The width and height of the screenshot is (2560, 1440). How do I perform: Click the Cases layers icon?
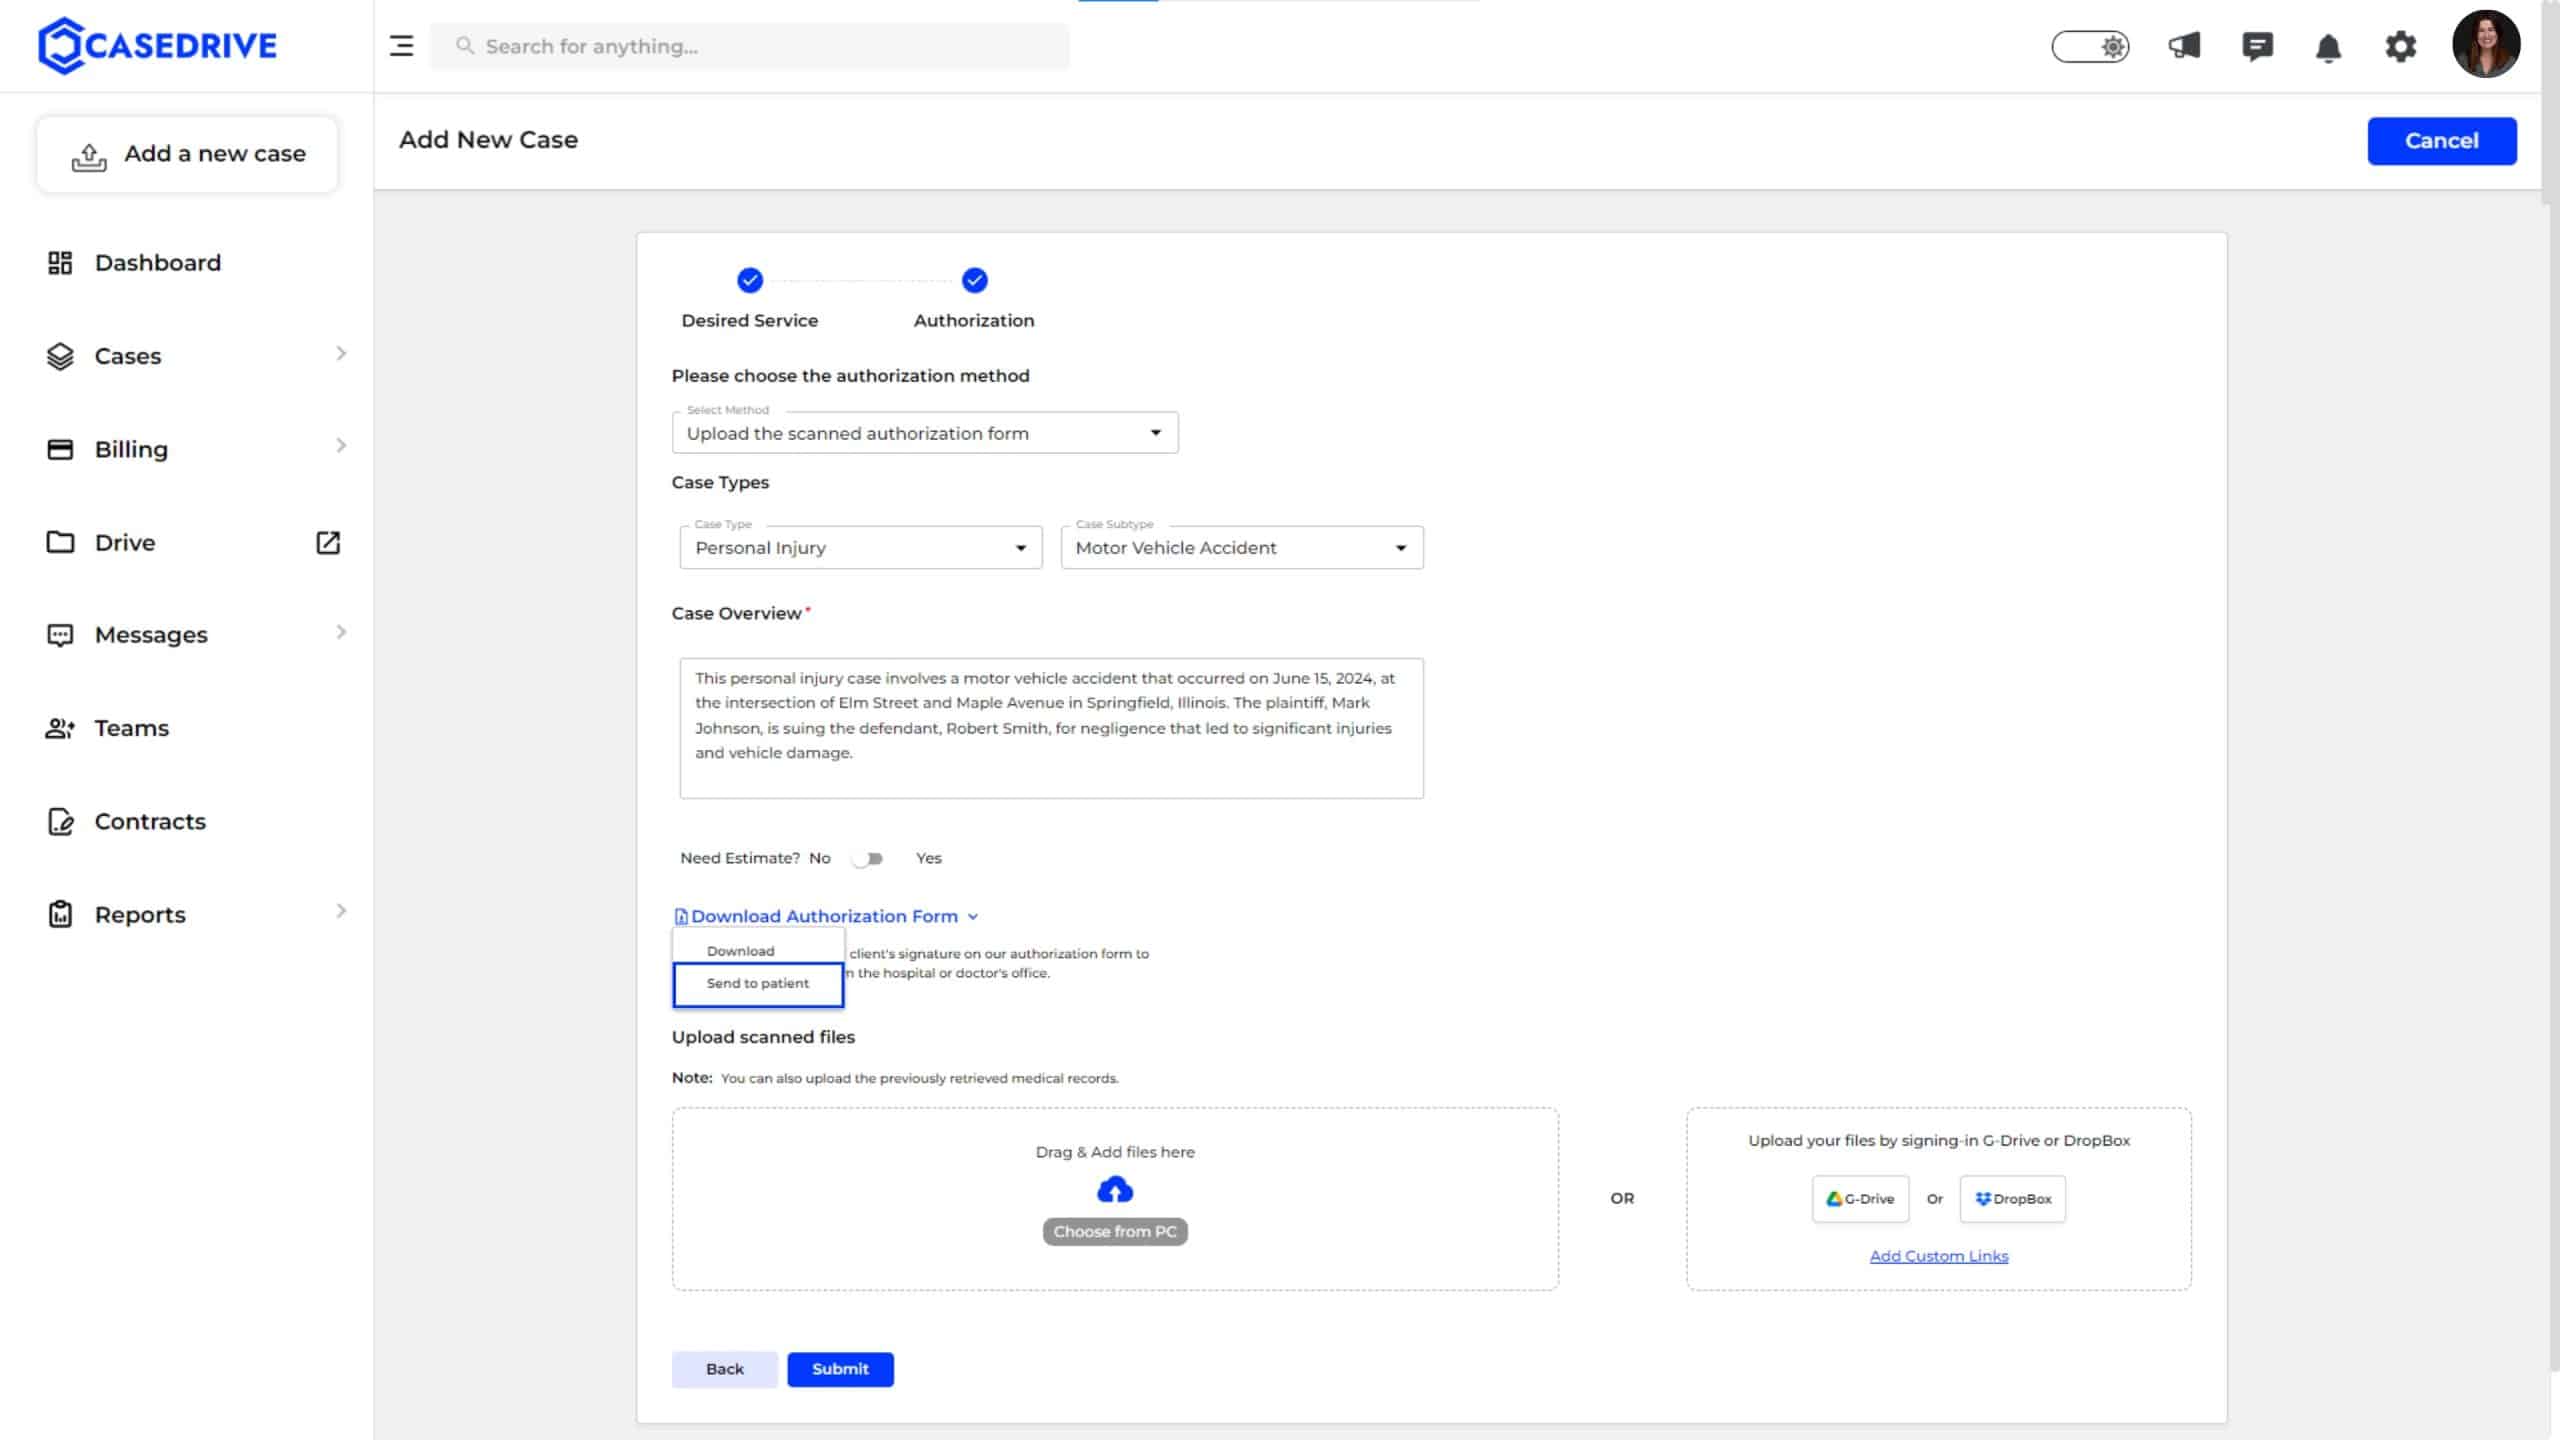[60, 356]
